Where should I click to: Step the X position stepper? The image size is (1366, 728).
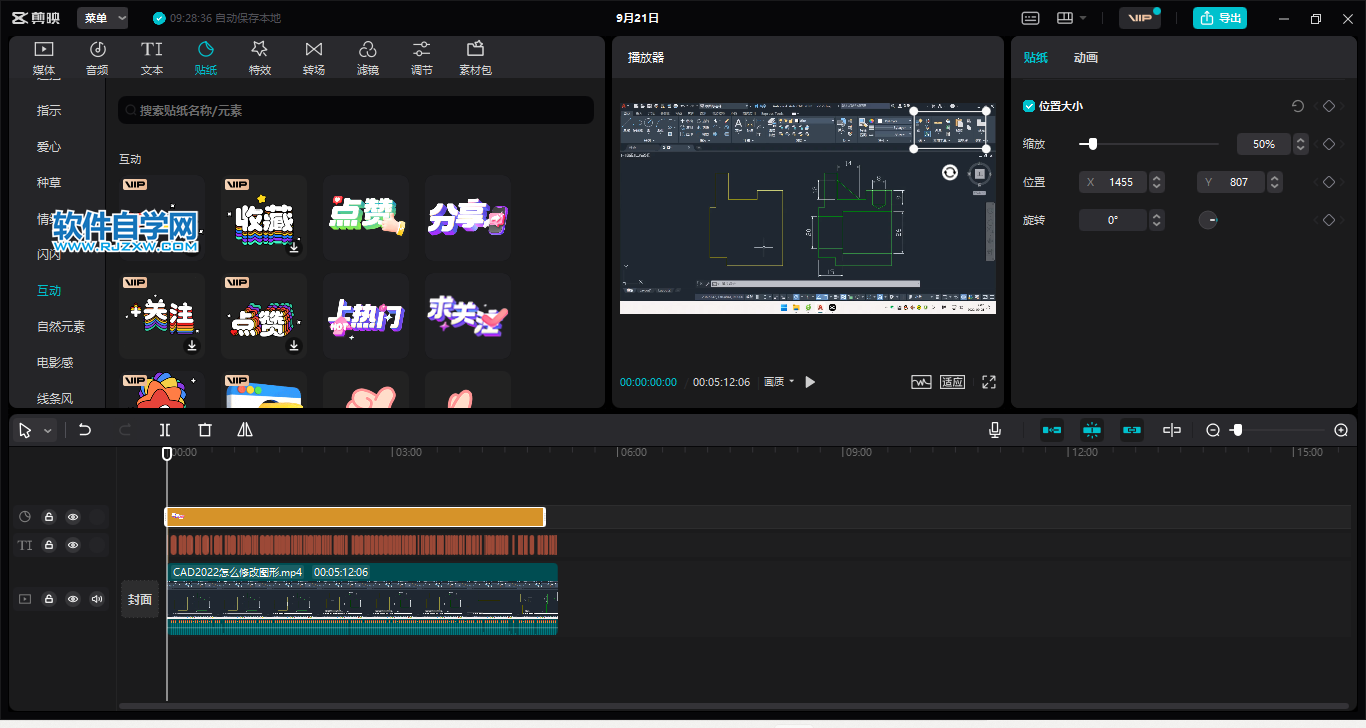click(x=1157, y=182)
